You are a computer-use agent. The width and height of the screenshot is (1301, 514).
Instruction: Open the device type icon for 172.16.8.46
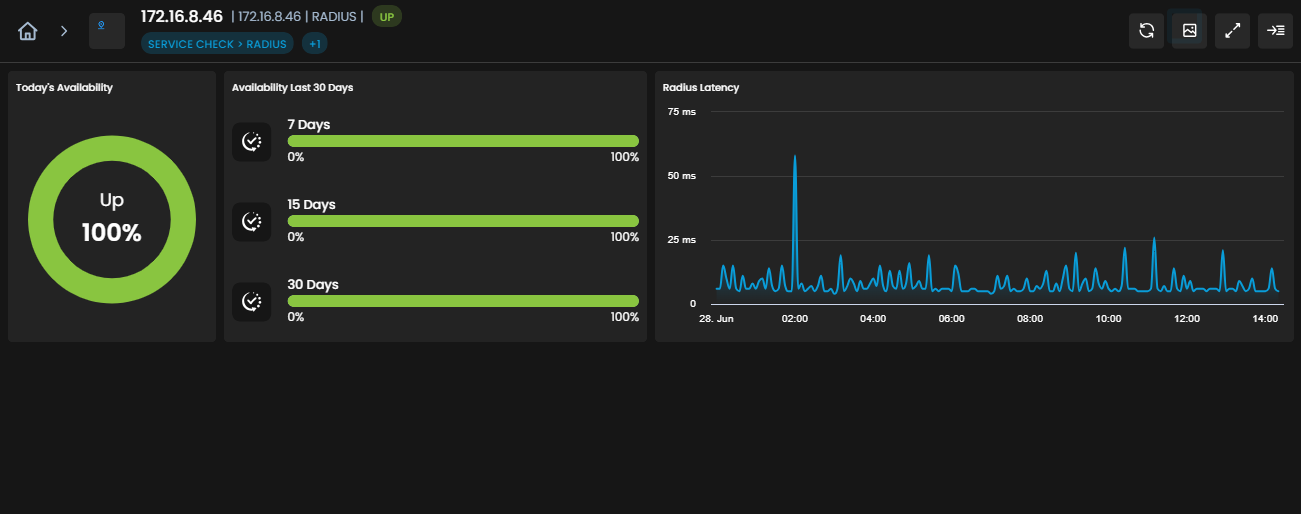tap(107, 31)
